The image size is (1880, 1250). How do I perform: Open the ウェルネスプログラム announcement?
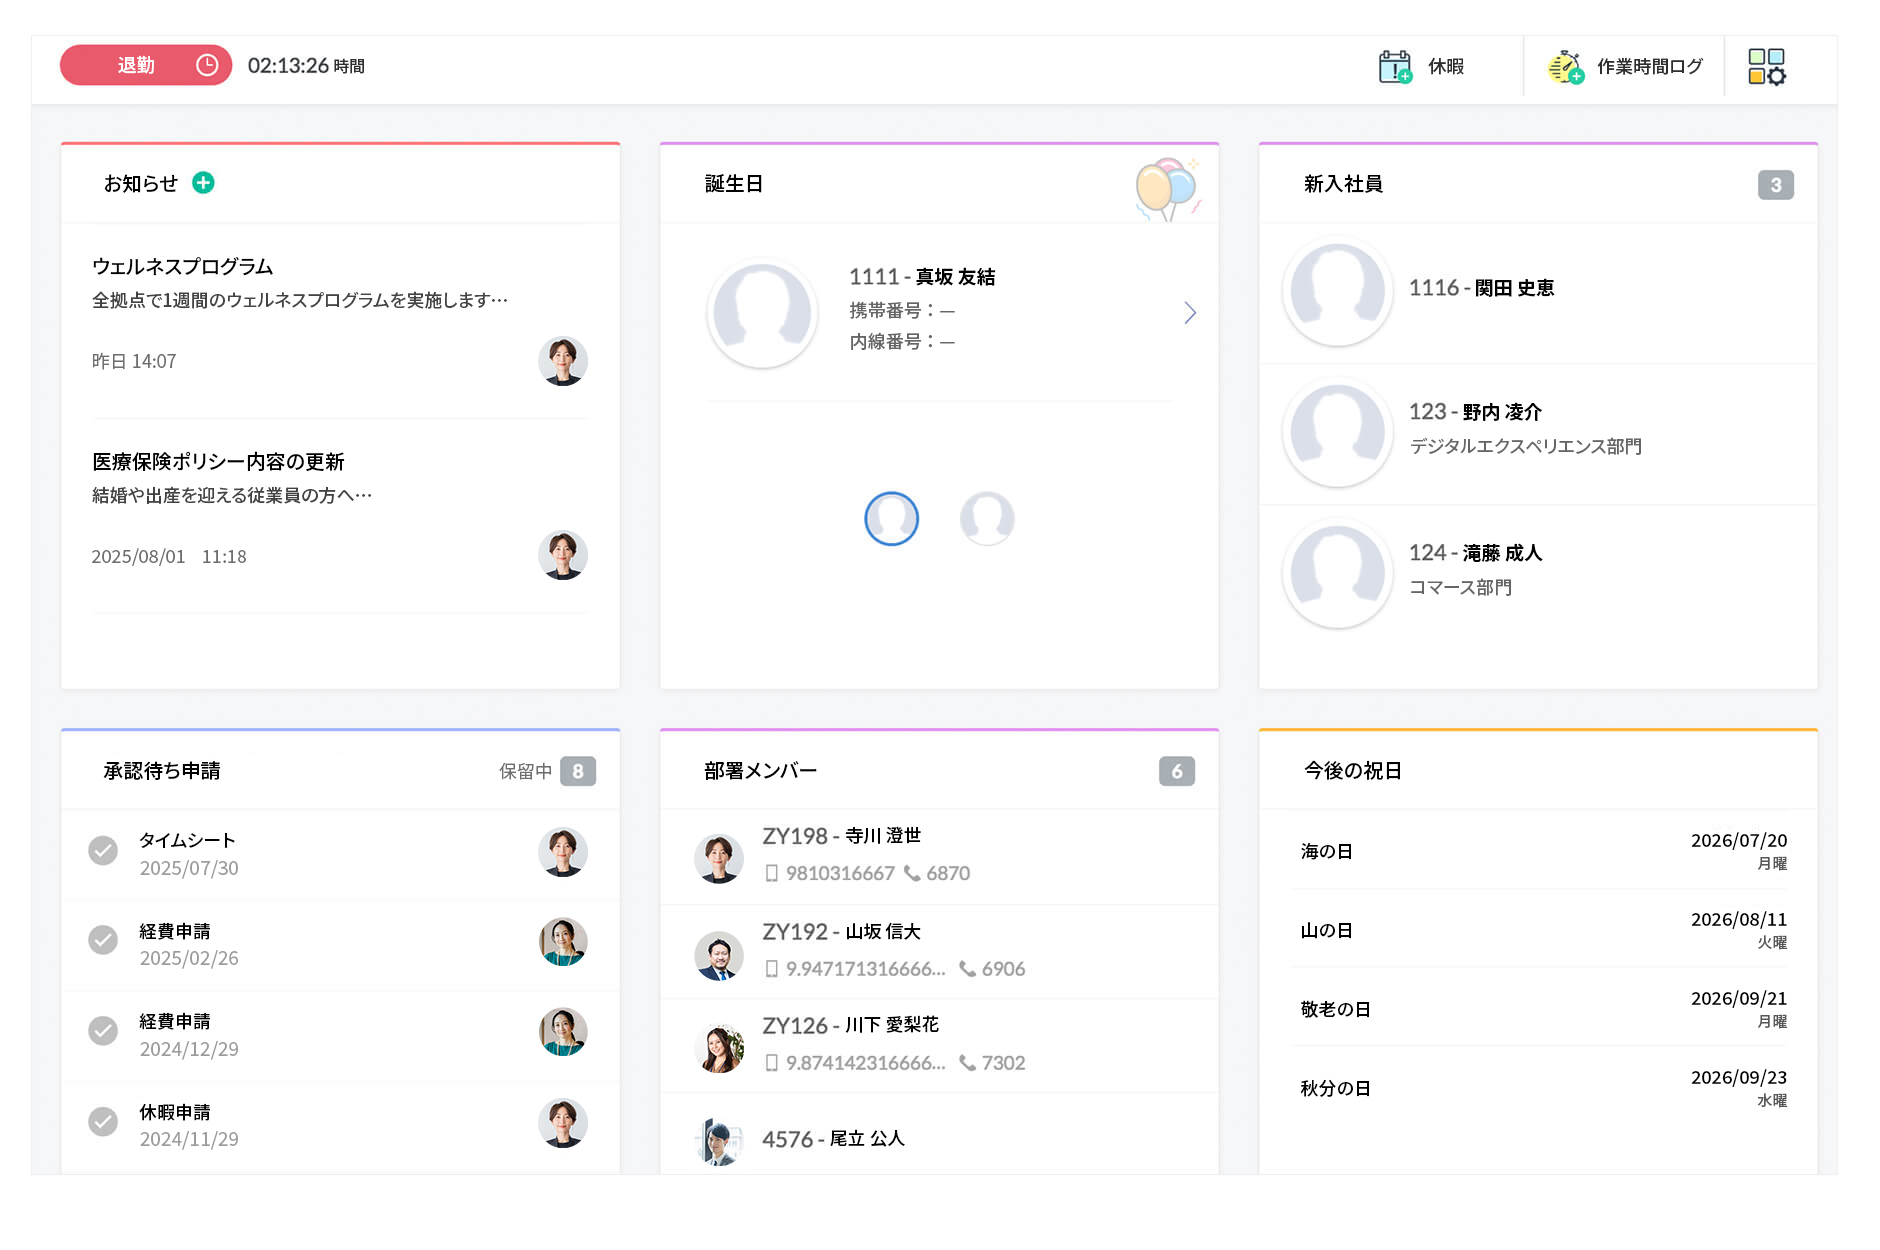pos(183,267)
